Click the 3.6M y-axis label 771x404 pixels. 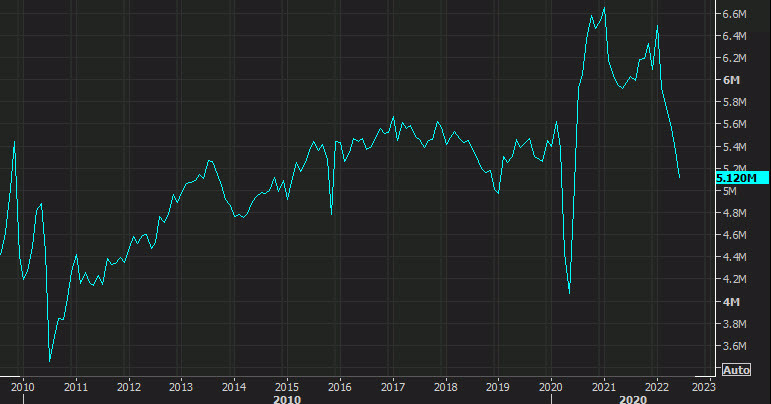click(x=734, y=346)
